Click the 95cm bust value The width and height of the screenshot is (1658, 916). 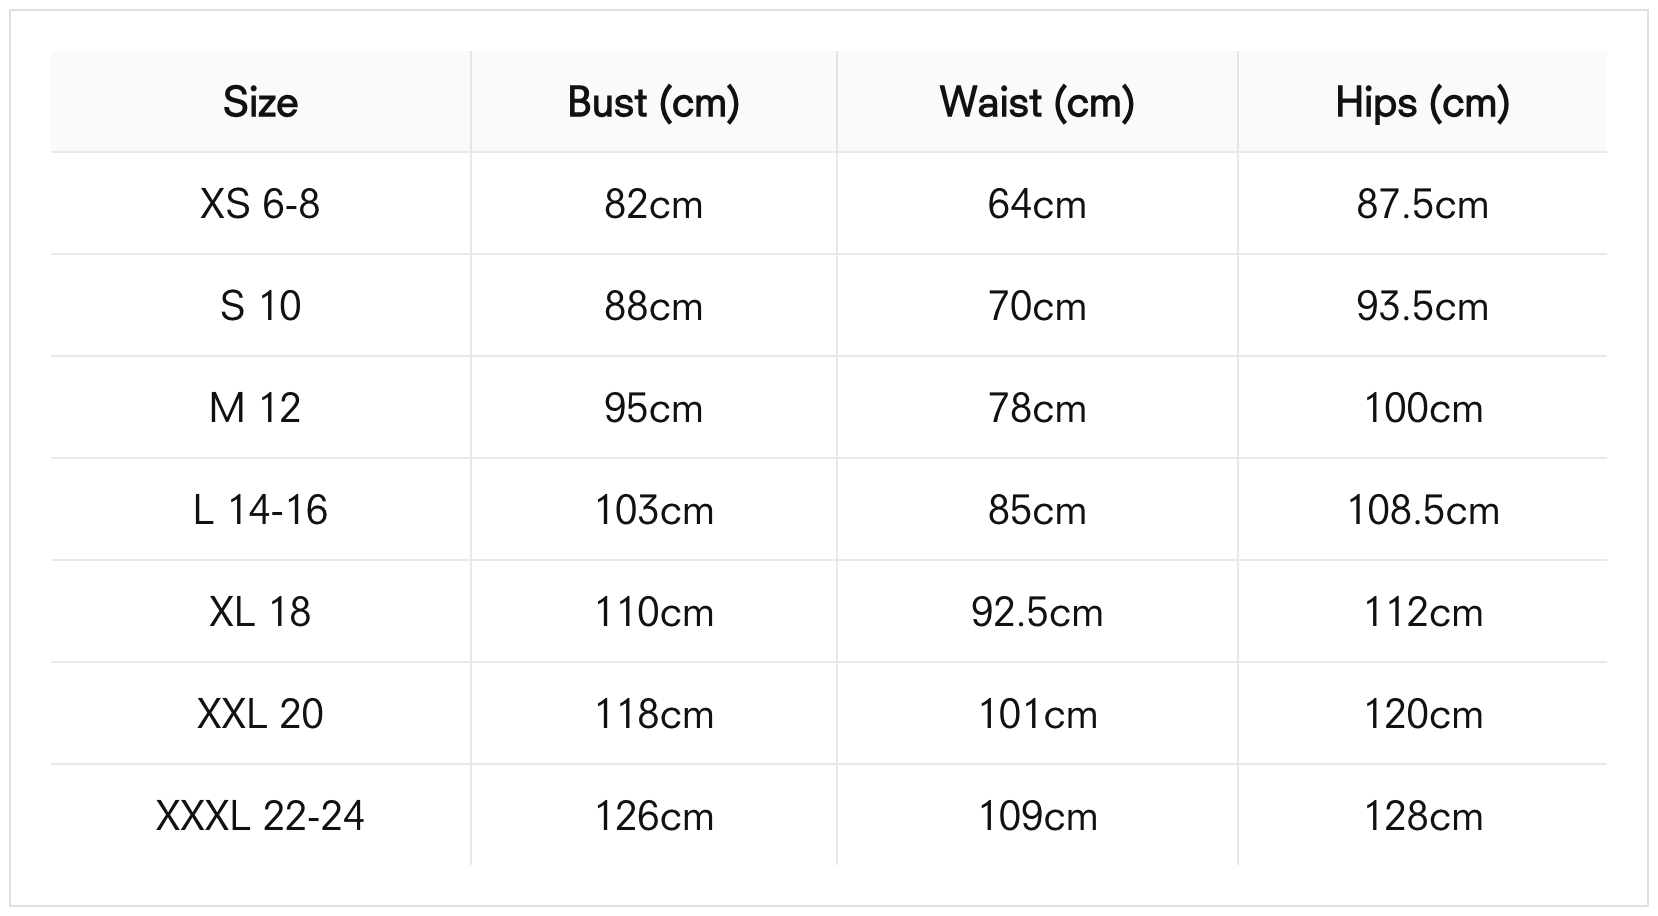653,408
